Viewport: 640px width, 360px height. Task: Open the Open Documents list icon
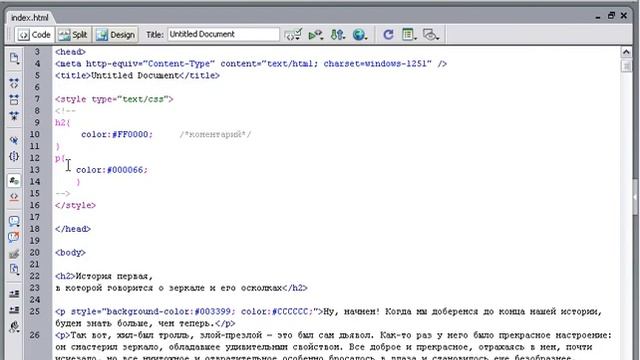click(14, 58)
